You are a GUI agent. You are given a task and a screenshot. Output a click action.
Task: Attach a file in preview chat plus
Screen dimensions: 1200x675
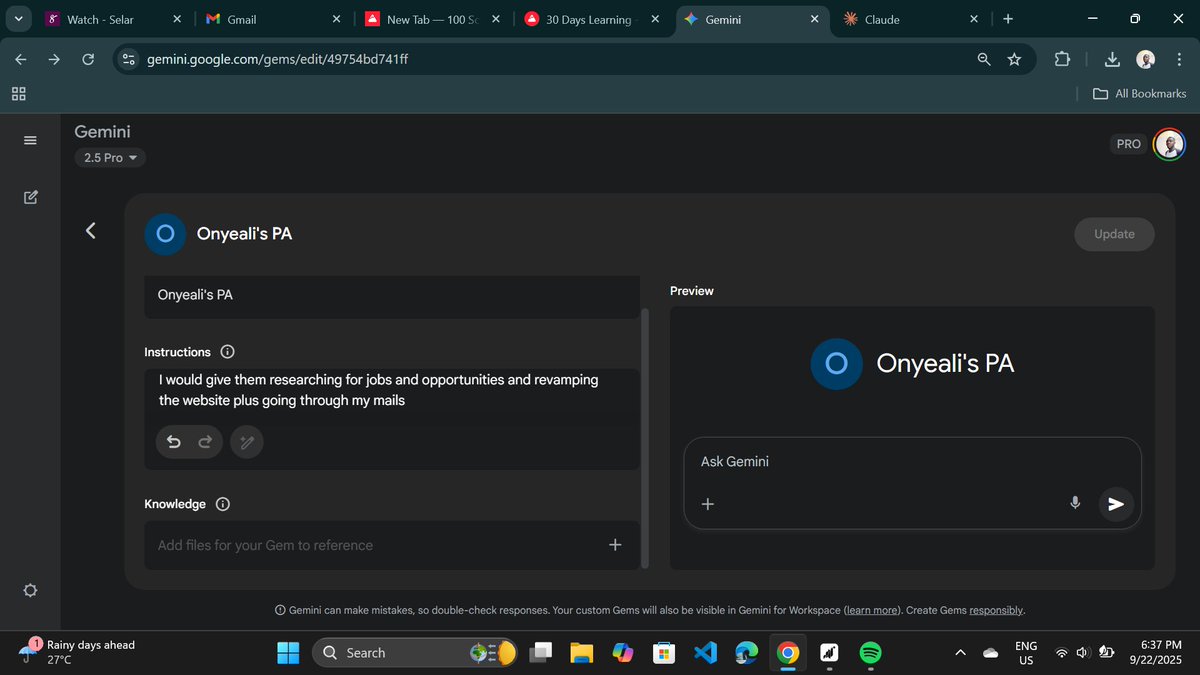pos(708,504)
